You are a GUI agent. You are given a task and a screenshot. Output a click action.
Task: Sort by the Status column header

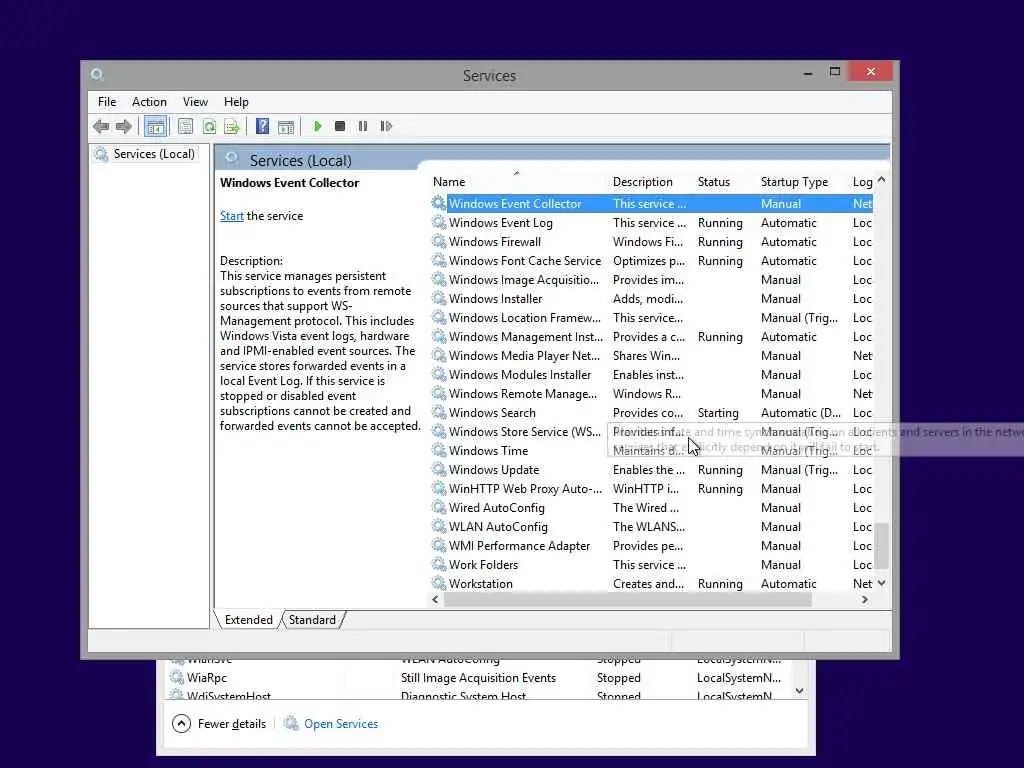click(725, 182)
